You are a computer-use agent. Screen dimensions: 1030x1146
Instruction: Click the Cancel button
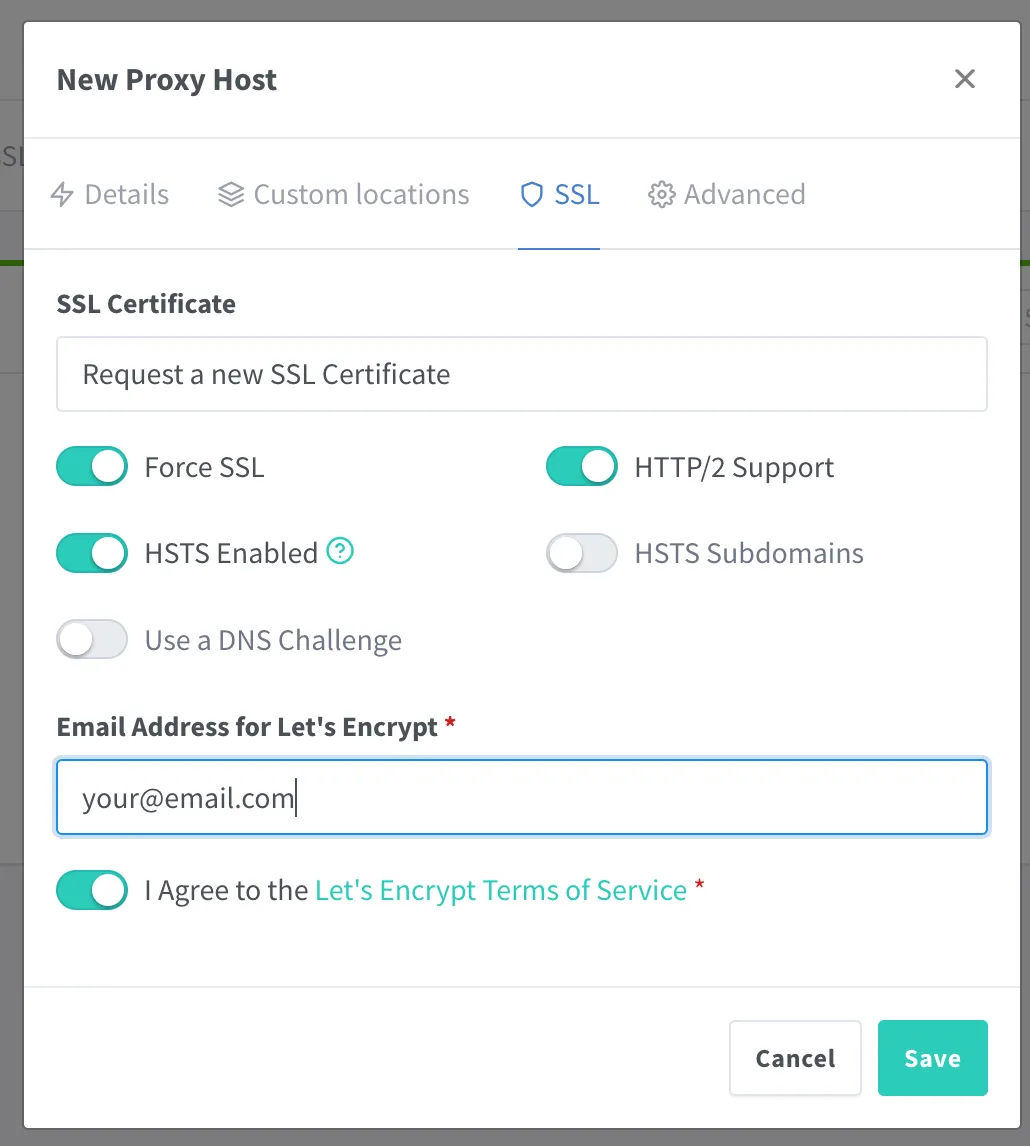[795, 1058]
